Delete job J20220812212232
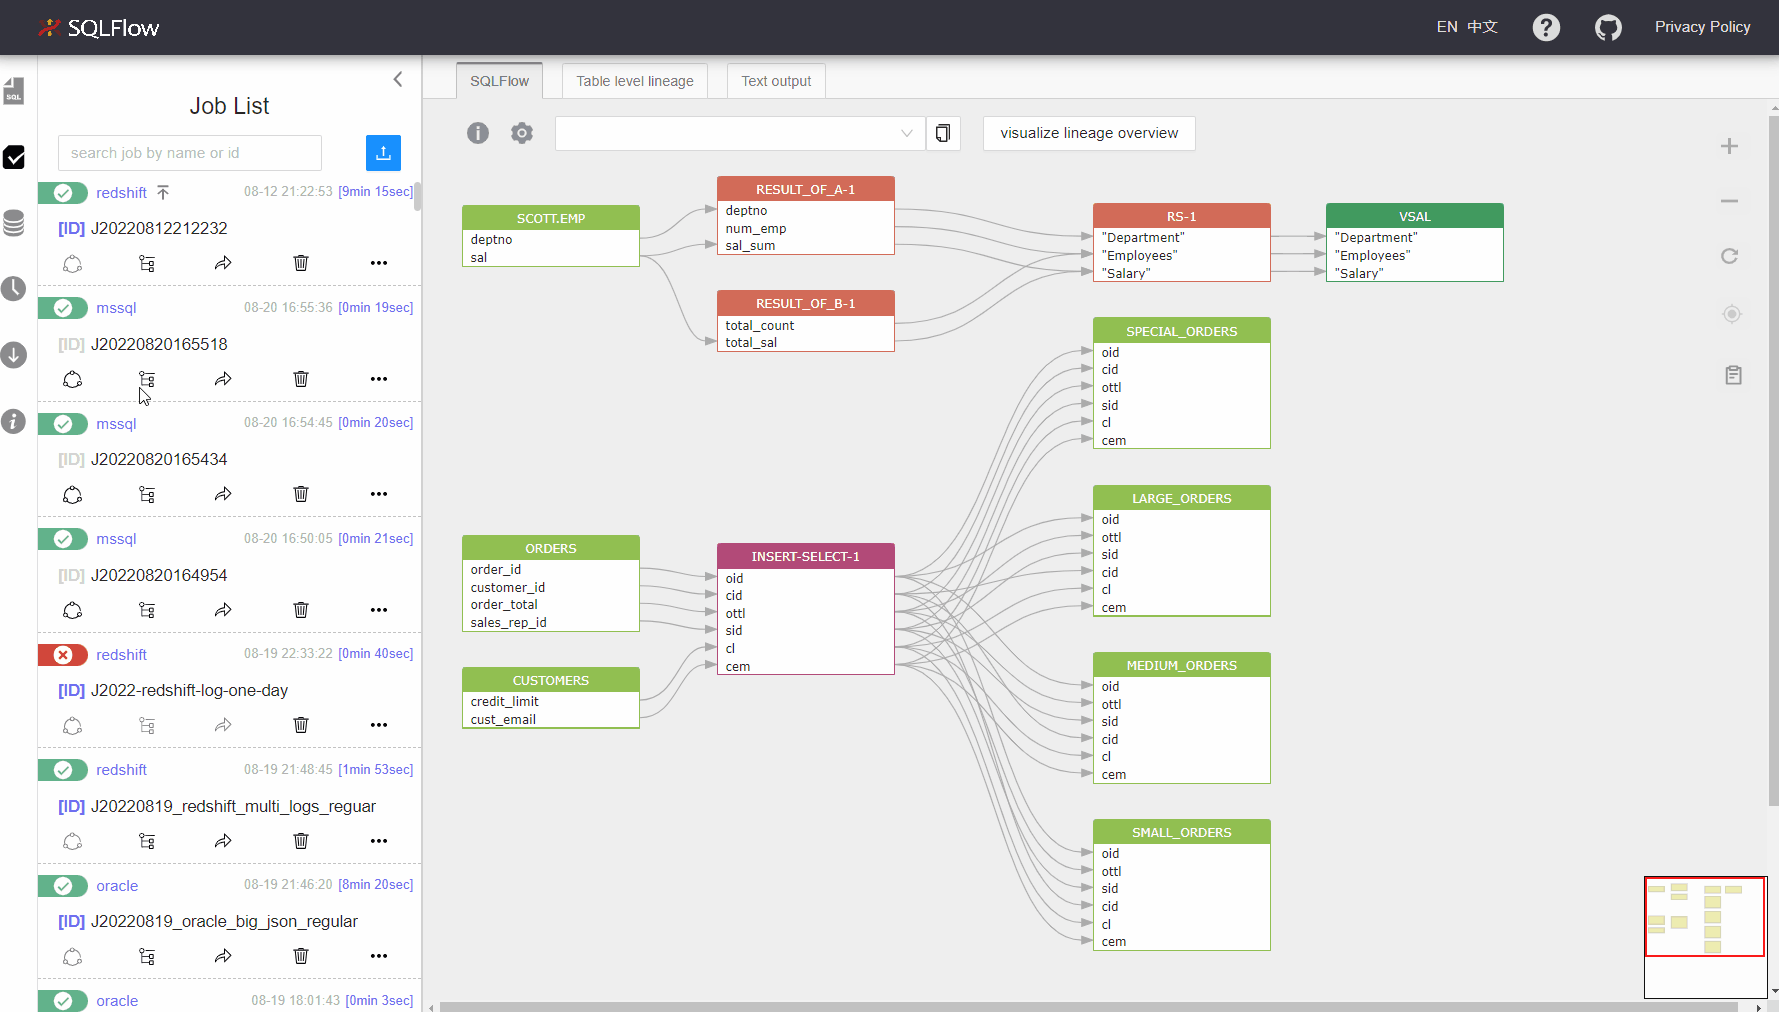Viewport: 1779px width, 1012px height. [x=301, y=263]
